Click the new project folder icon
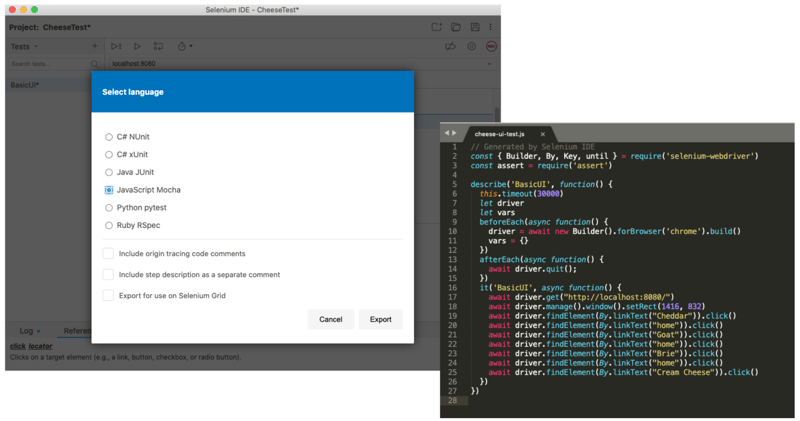Image resolution: width=800 pixels, height=421 pixels. (437, 27)
